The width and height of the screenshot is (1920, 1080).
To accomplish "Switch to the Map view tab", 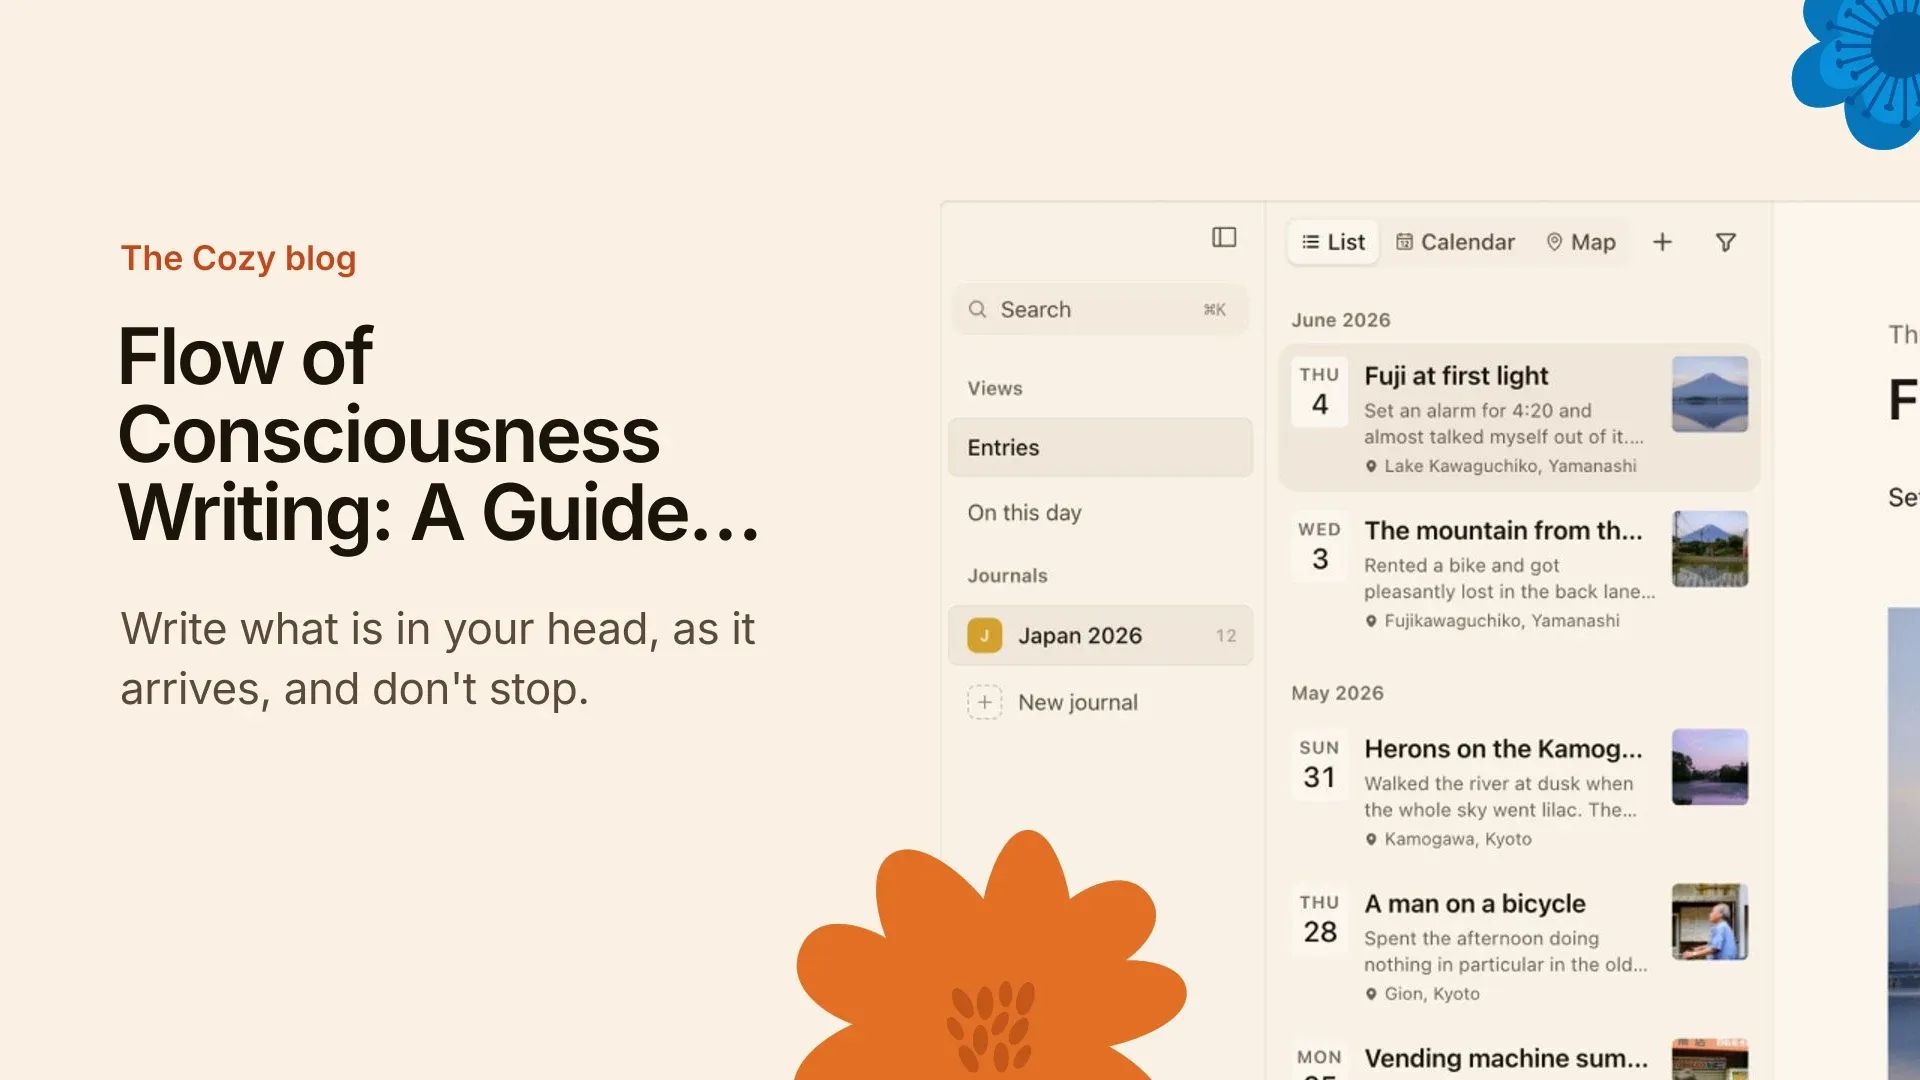I will point(1581,242).
